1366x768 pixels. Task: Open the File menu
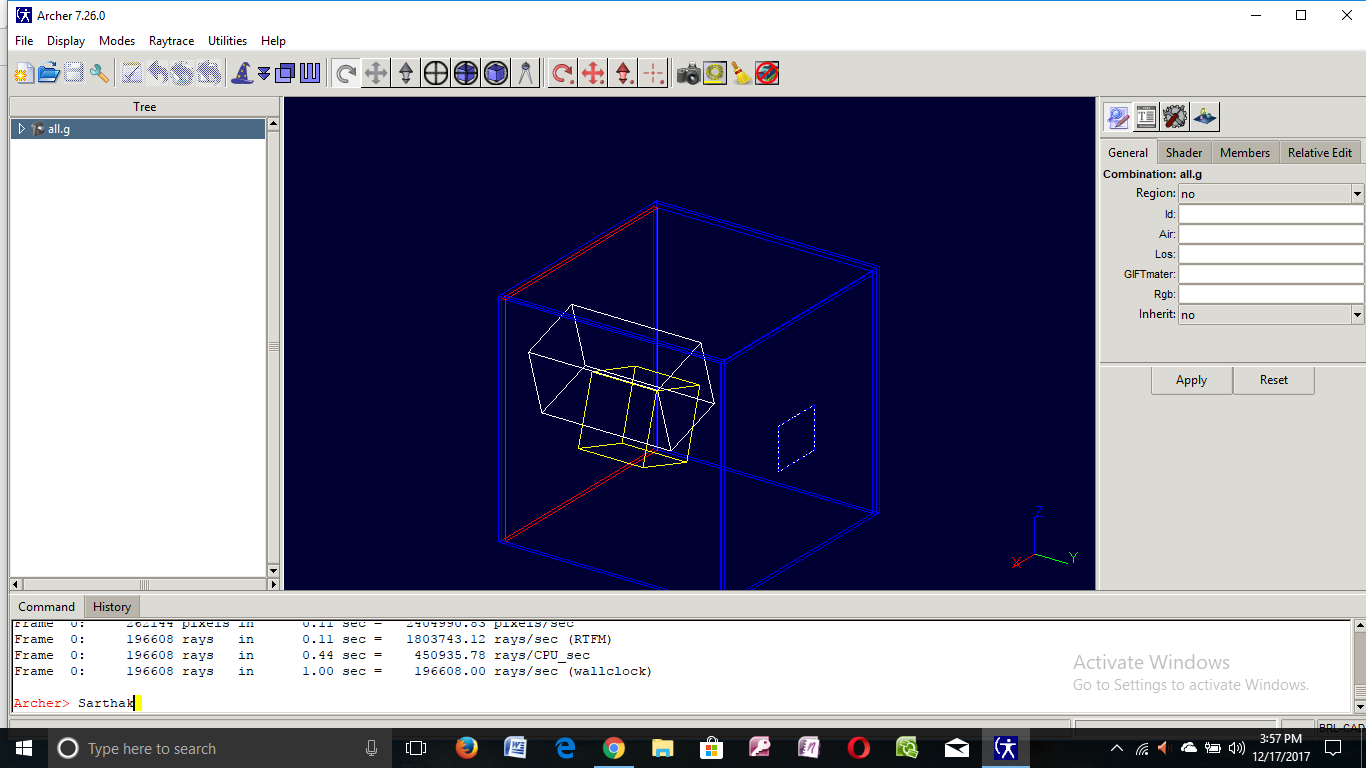tap(24, 41)
